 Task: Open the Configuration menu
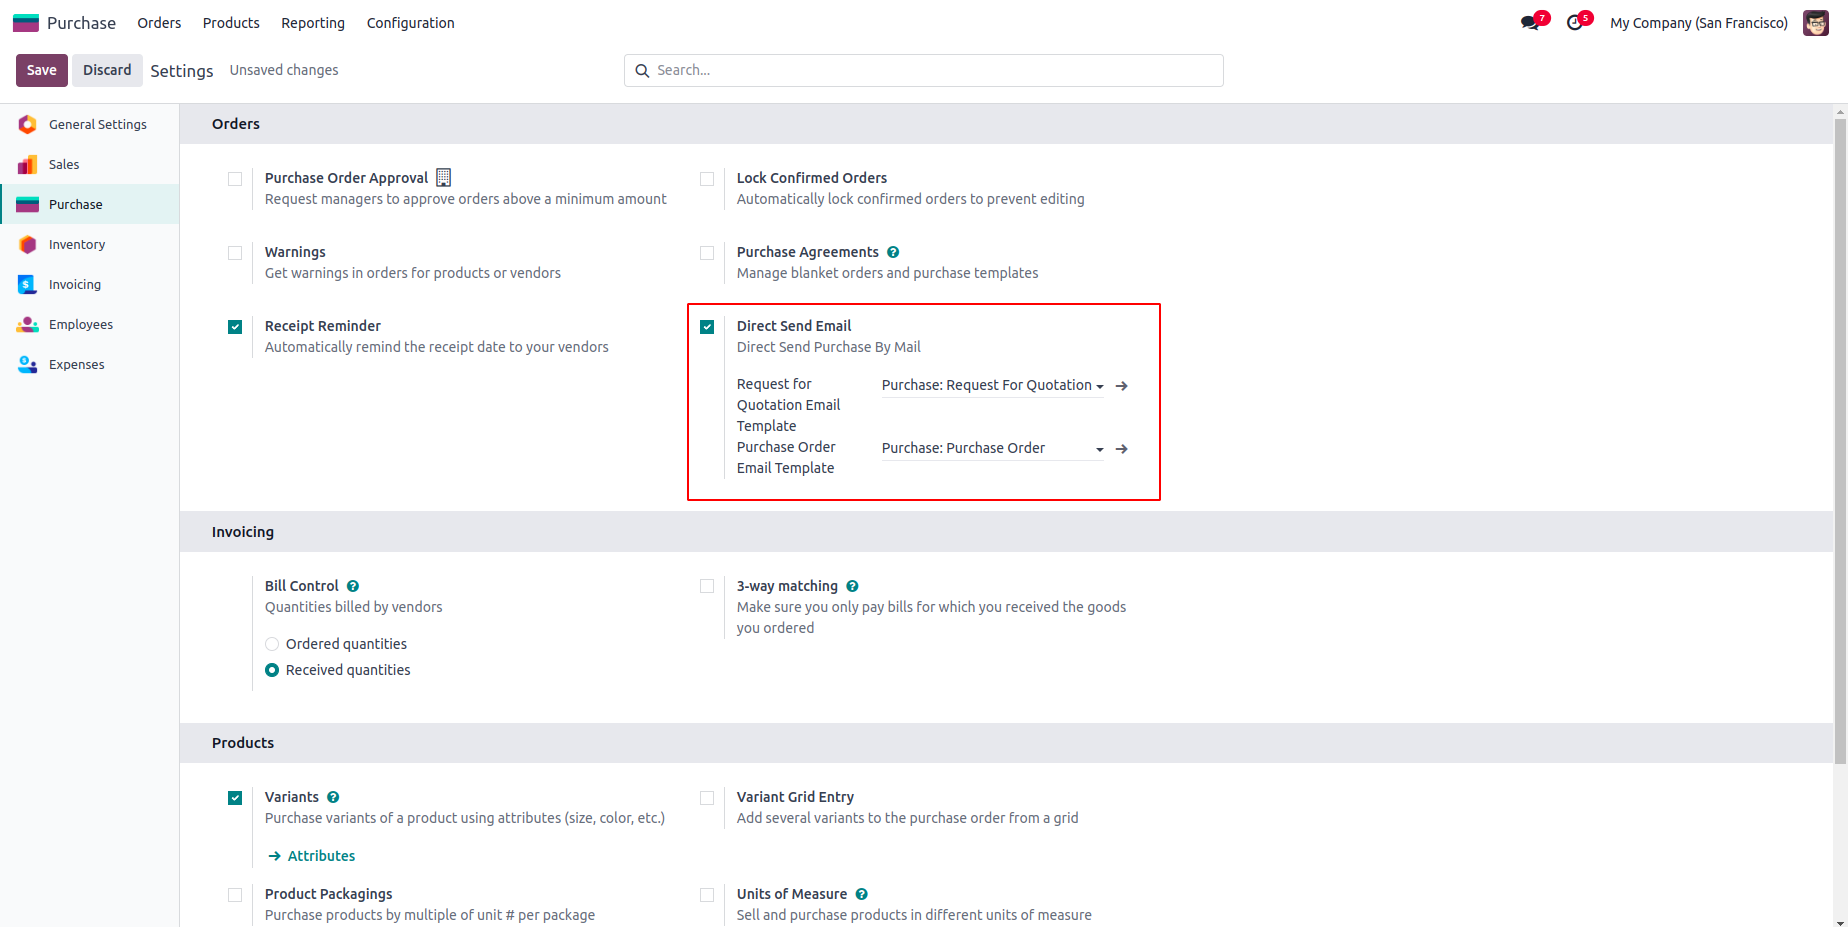point(410,22)
